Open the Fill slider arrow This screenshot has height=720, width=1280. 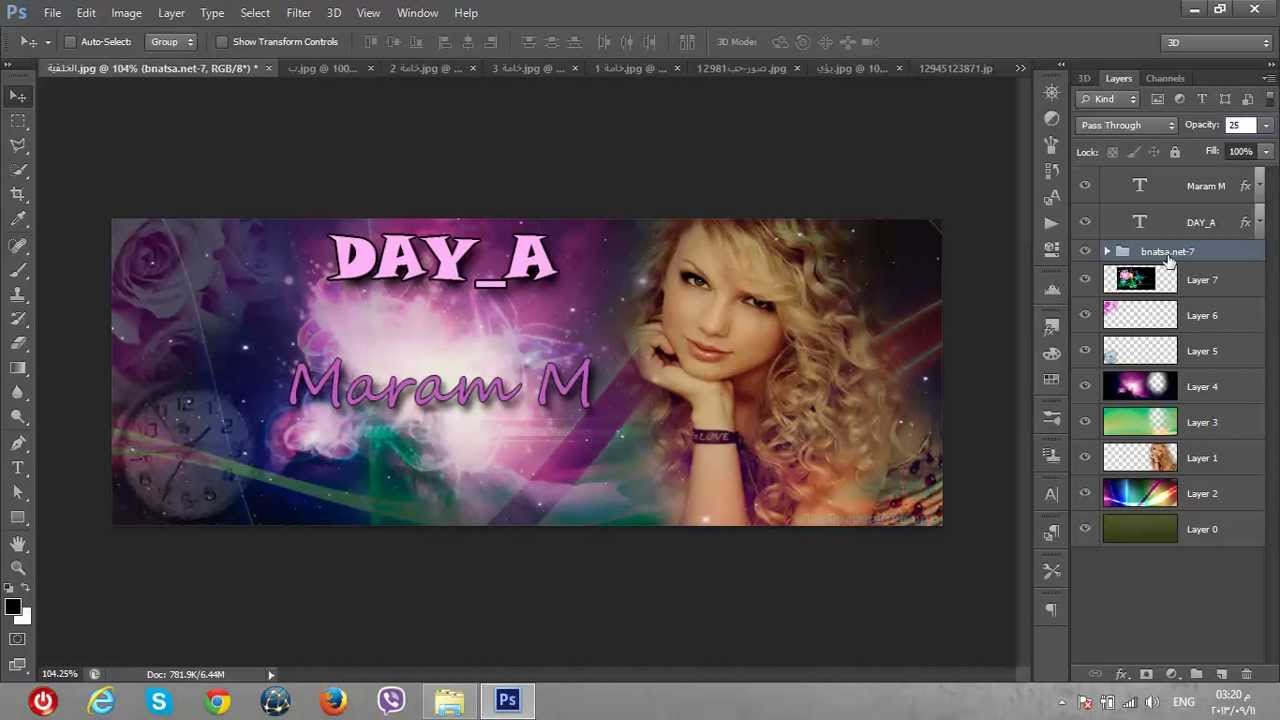point(1266,152)
